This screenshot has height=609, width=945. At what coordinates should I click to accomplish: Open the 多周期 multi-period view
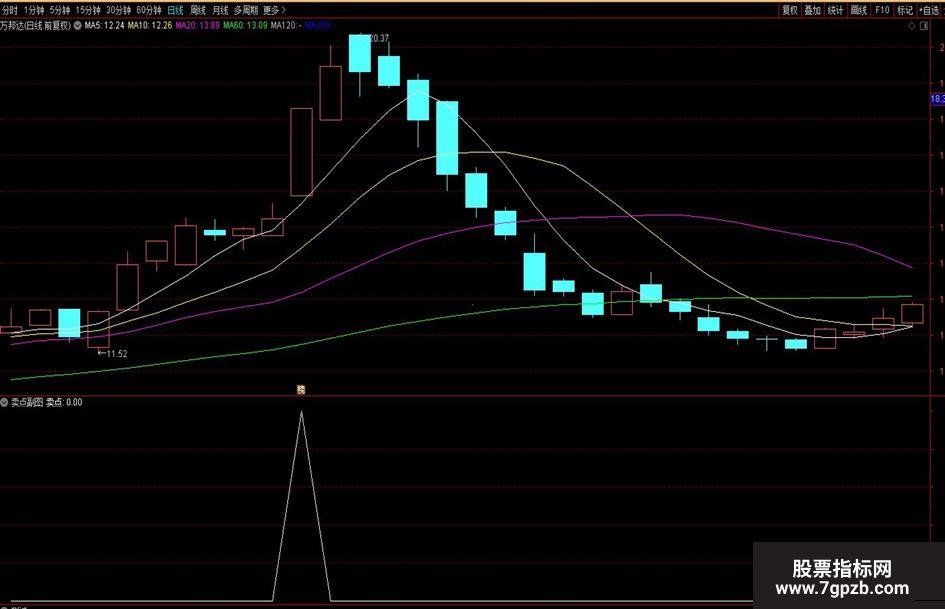(x=246, y=10)
